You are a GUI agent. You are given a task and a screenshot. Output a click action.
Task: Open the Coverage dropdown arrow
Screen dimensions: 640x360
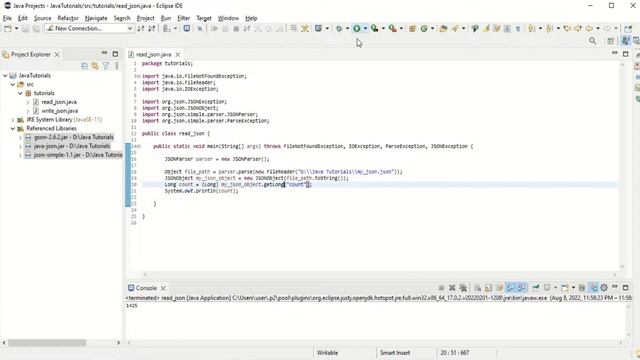click(383, 29)
